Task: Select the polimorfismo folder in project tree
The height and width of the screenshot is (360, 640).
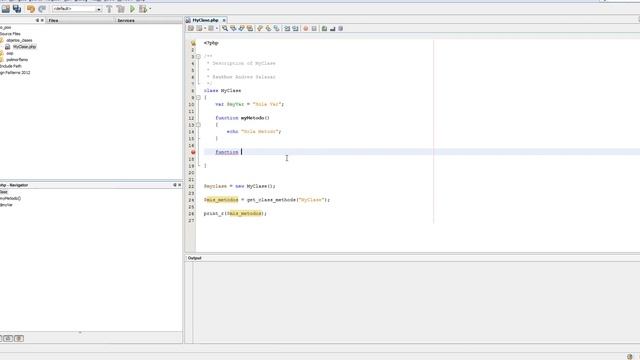Action: pyautogui.click(x=17, y=60)
